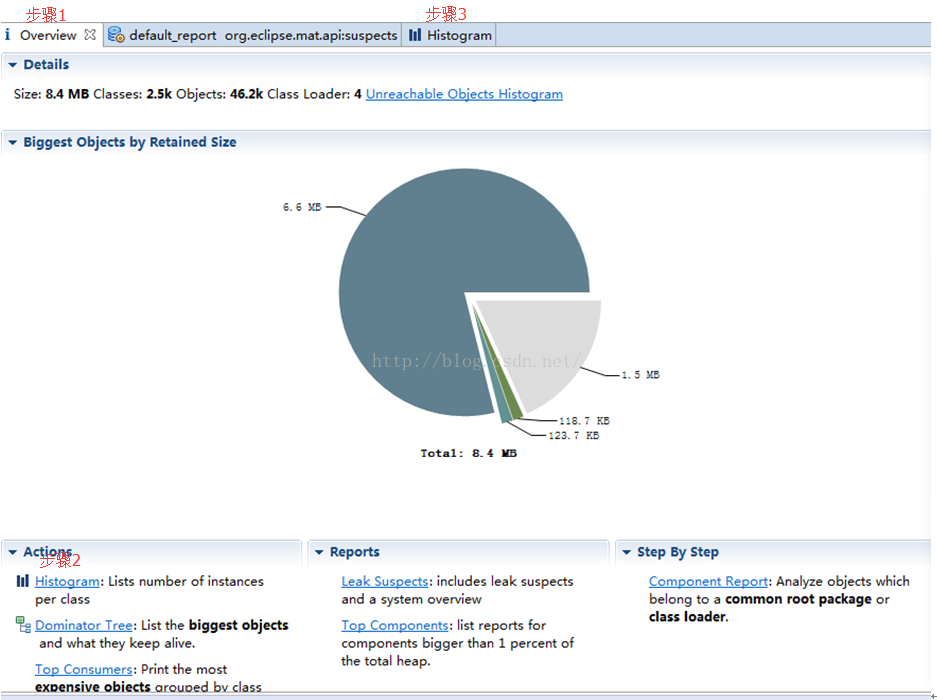This screenshot has width=937, height=700.
Task: Click the Histogram icon in Actions
Action: (23, 580)
